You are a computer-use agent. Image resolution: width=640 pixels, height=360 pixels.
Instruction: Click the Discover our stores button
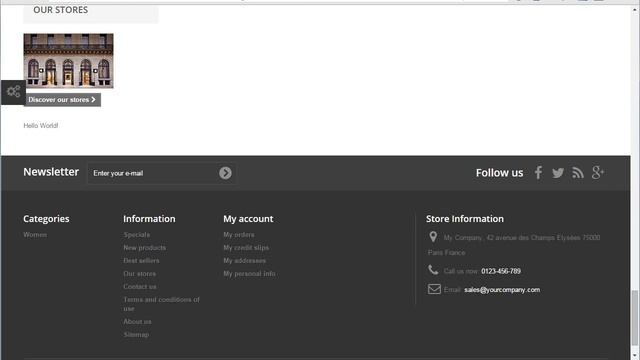pos(62,100)
